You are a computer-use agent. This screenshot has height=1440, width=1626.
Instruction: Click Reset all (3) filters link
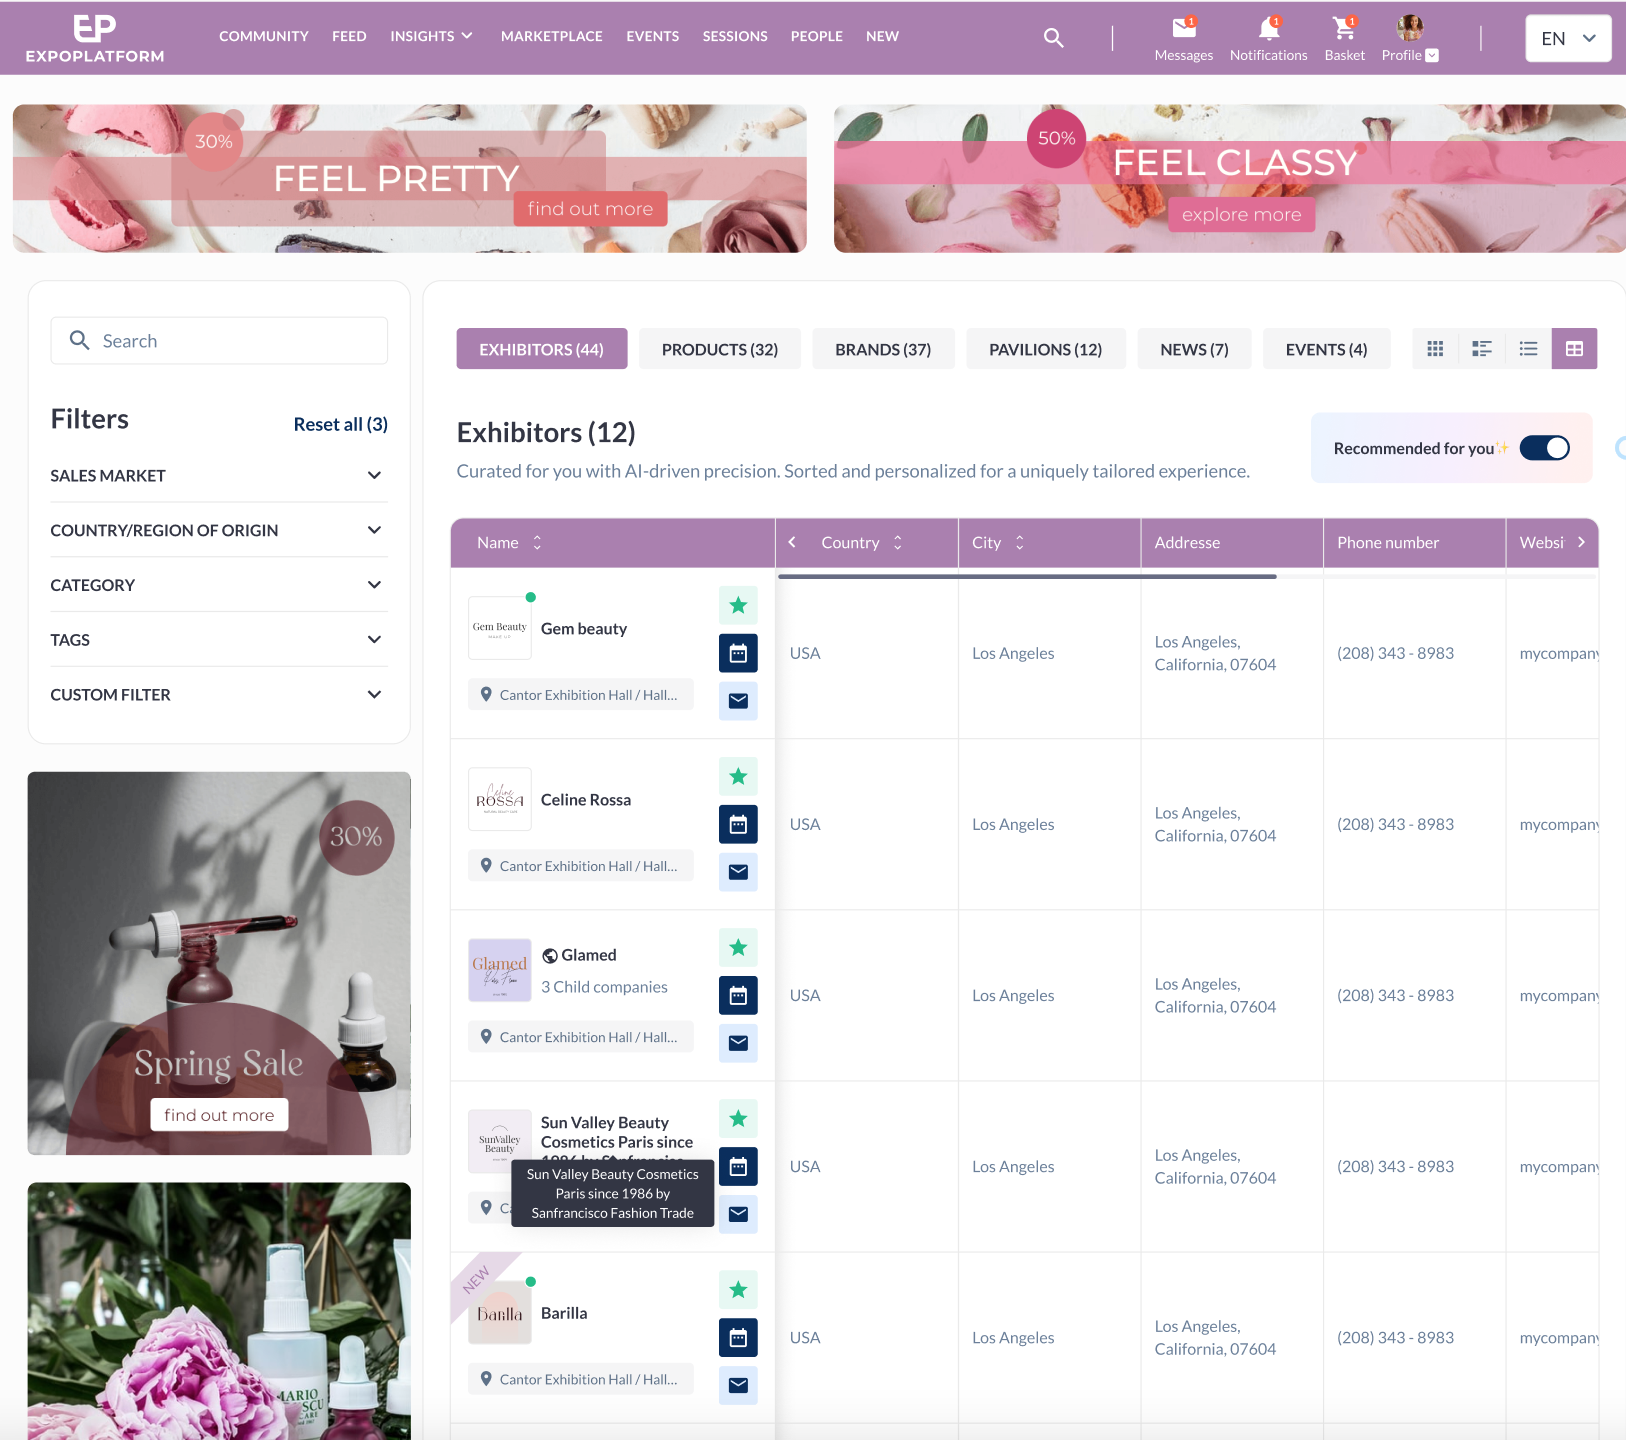click(340, 424)
